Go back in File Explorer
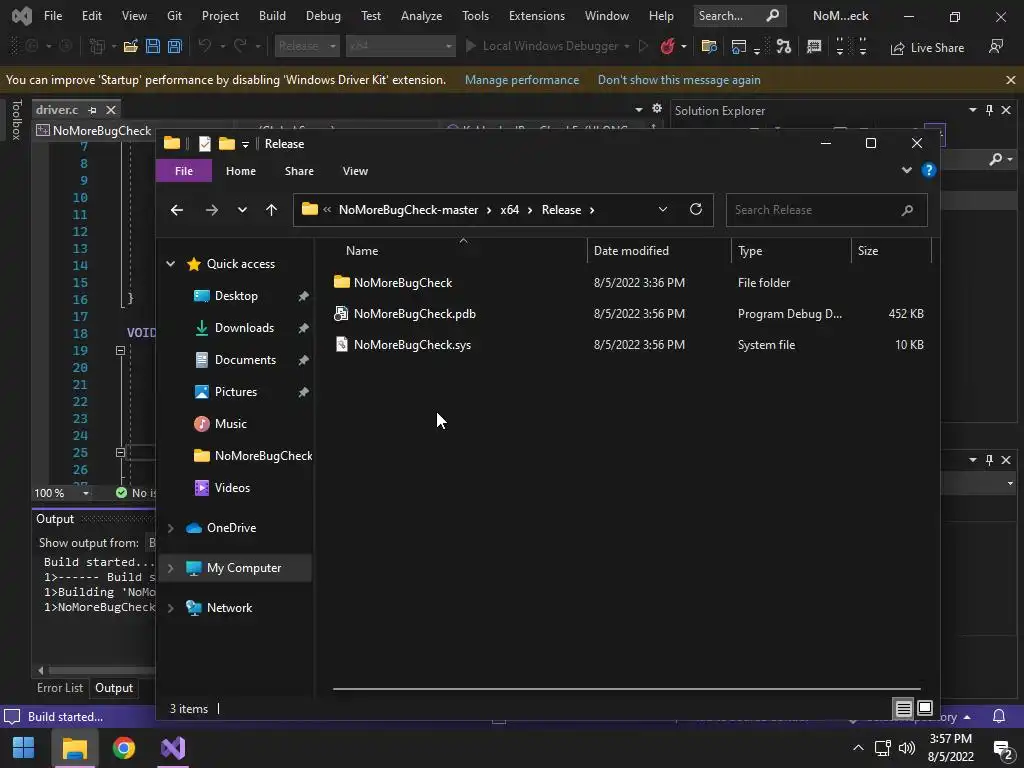This screenshot has height=768, width=1024. coord(177,210)
